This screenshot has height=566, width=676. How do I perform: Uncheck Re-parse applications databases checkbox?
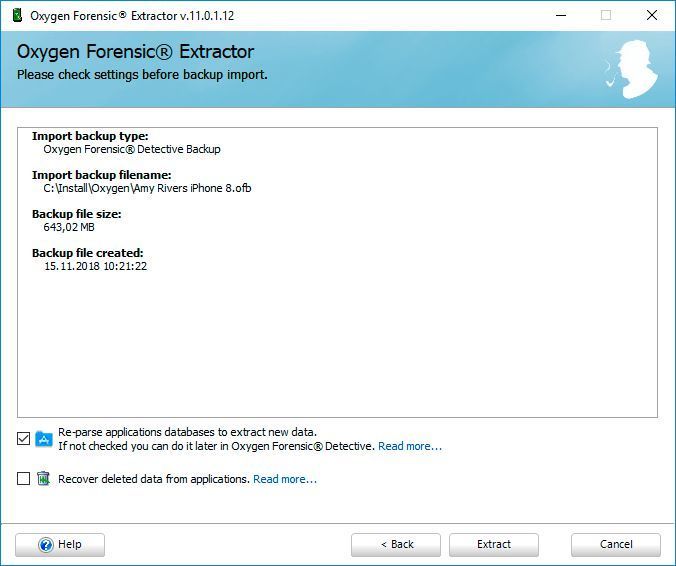pos(23,439)
